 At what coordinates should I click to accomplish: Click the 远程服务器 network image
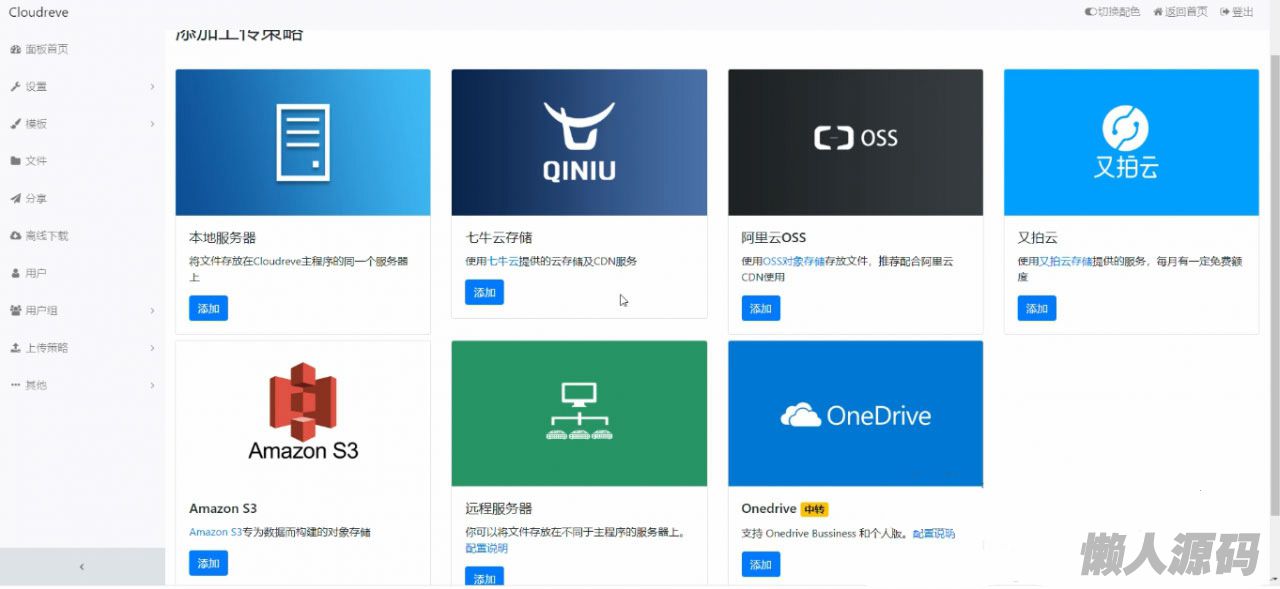579,414
